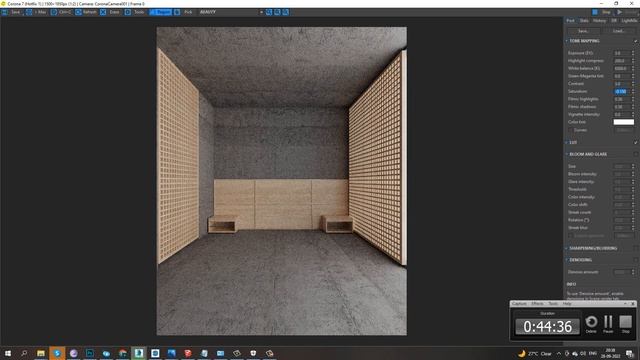
Task: Click the Contrast spinner arrows
Action: click(633, 84)
